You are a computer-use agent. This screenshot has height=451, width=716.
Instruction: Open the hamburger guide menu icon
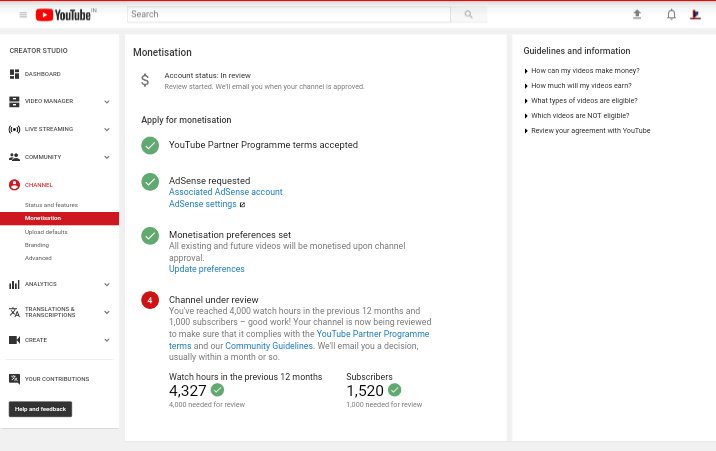(23, 15)
